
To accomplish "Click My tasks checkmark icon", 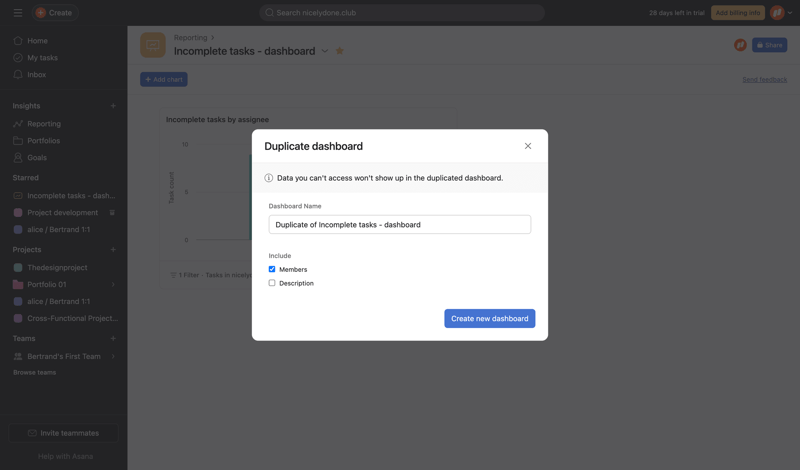I will (x=18, y=58).
